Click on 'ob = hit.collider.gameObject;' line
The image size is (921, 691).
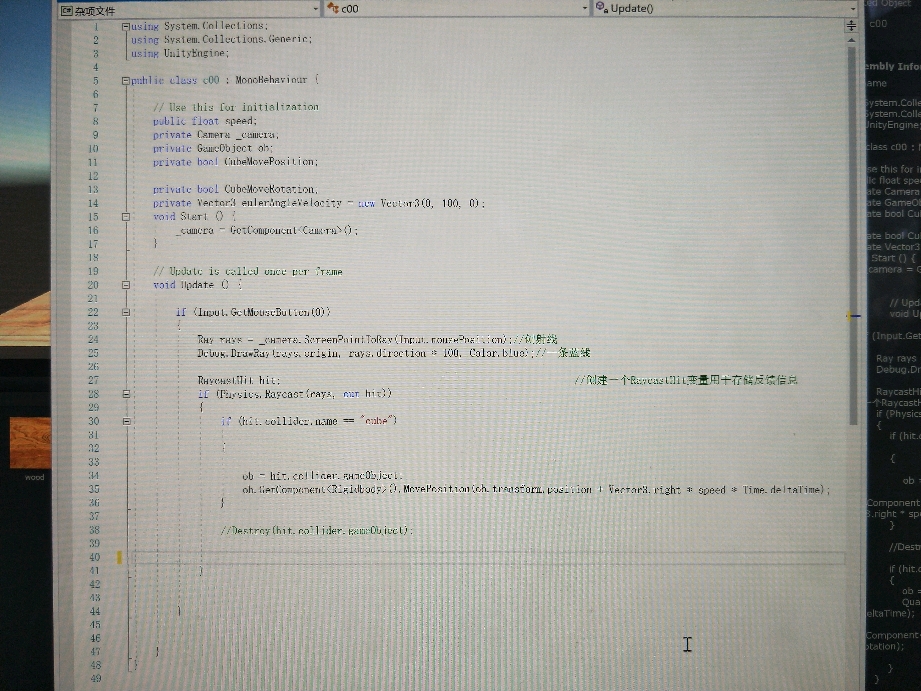322,475
